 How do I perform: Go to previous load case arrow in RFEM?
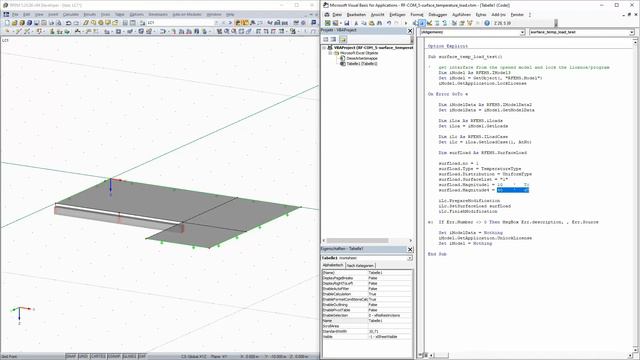click(223, 23)
